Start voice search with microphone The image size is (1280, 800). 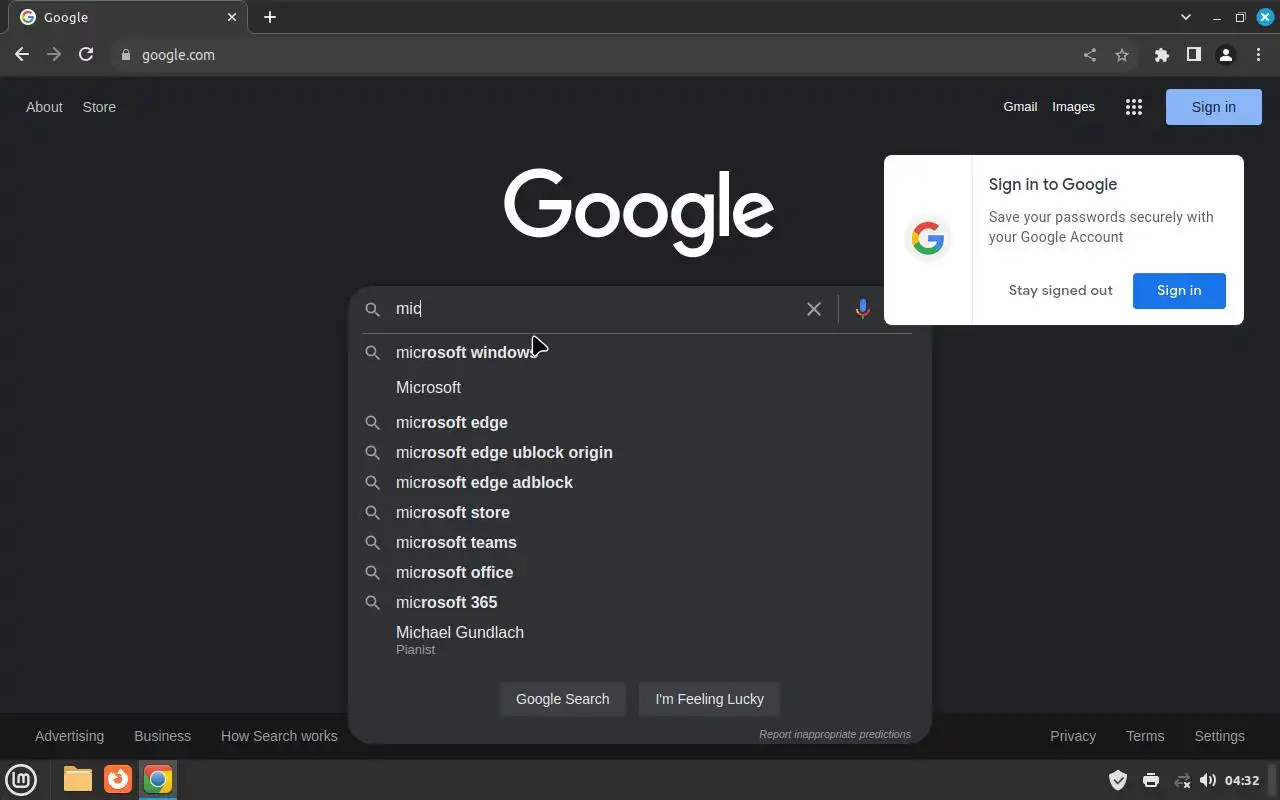[x=862, y=309]
